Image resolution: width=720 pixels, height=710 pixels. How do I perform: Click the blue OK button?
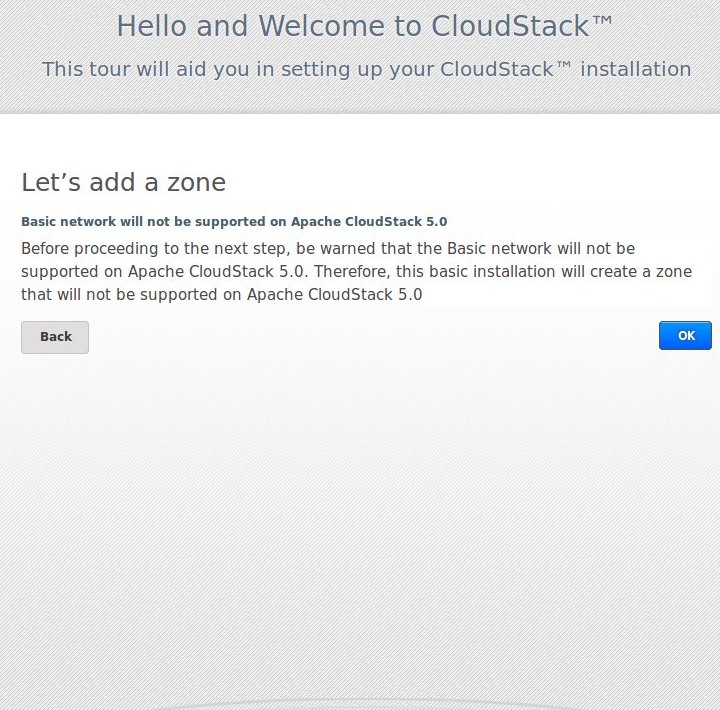pyautogui.click(x=685, y=336)
